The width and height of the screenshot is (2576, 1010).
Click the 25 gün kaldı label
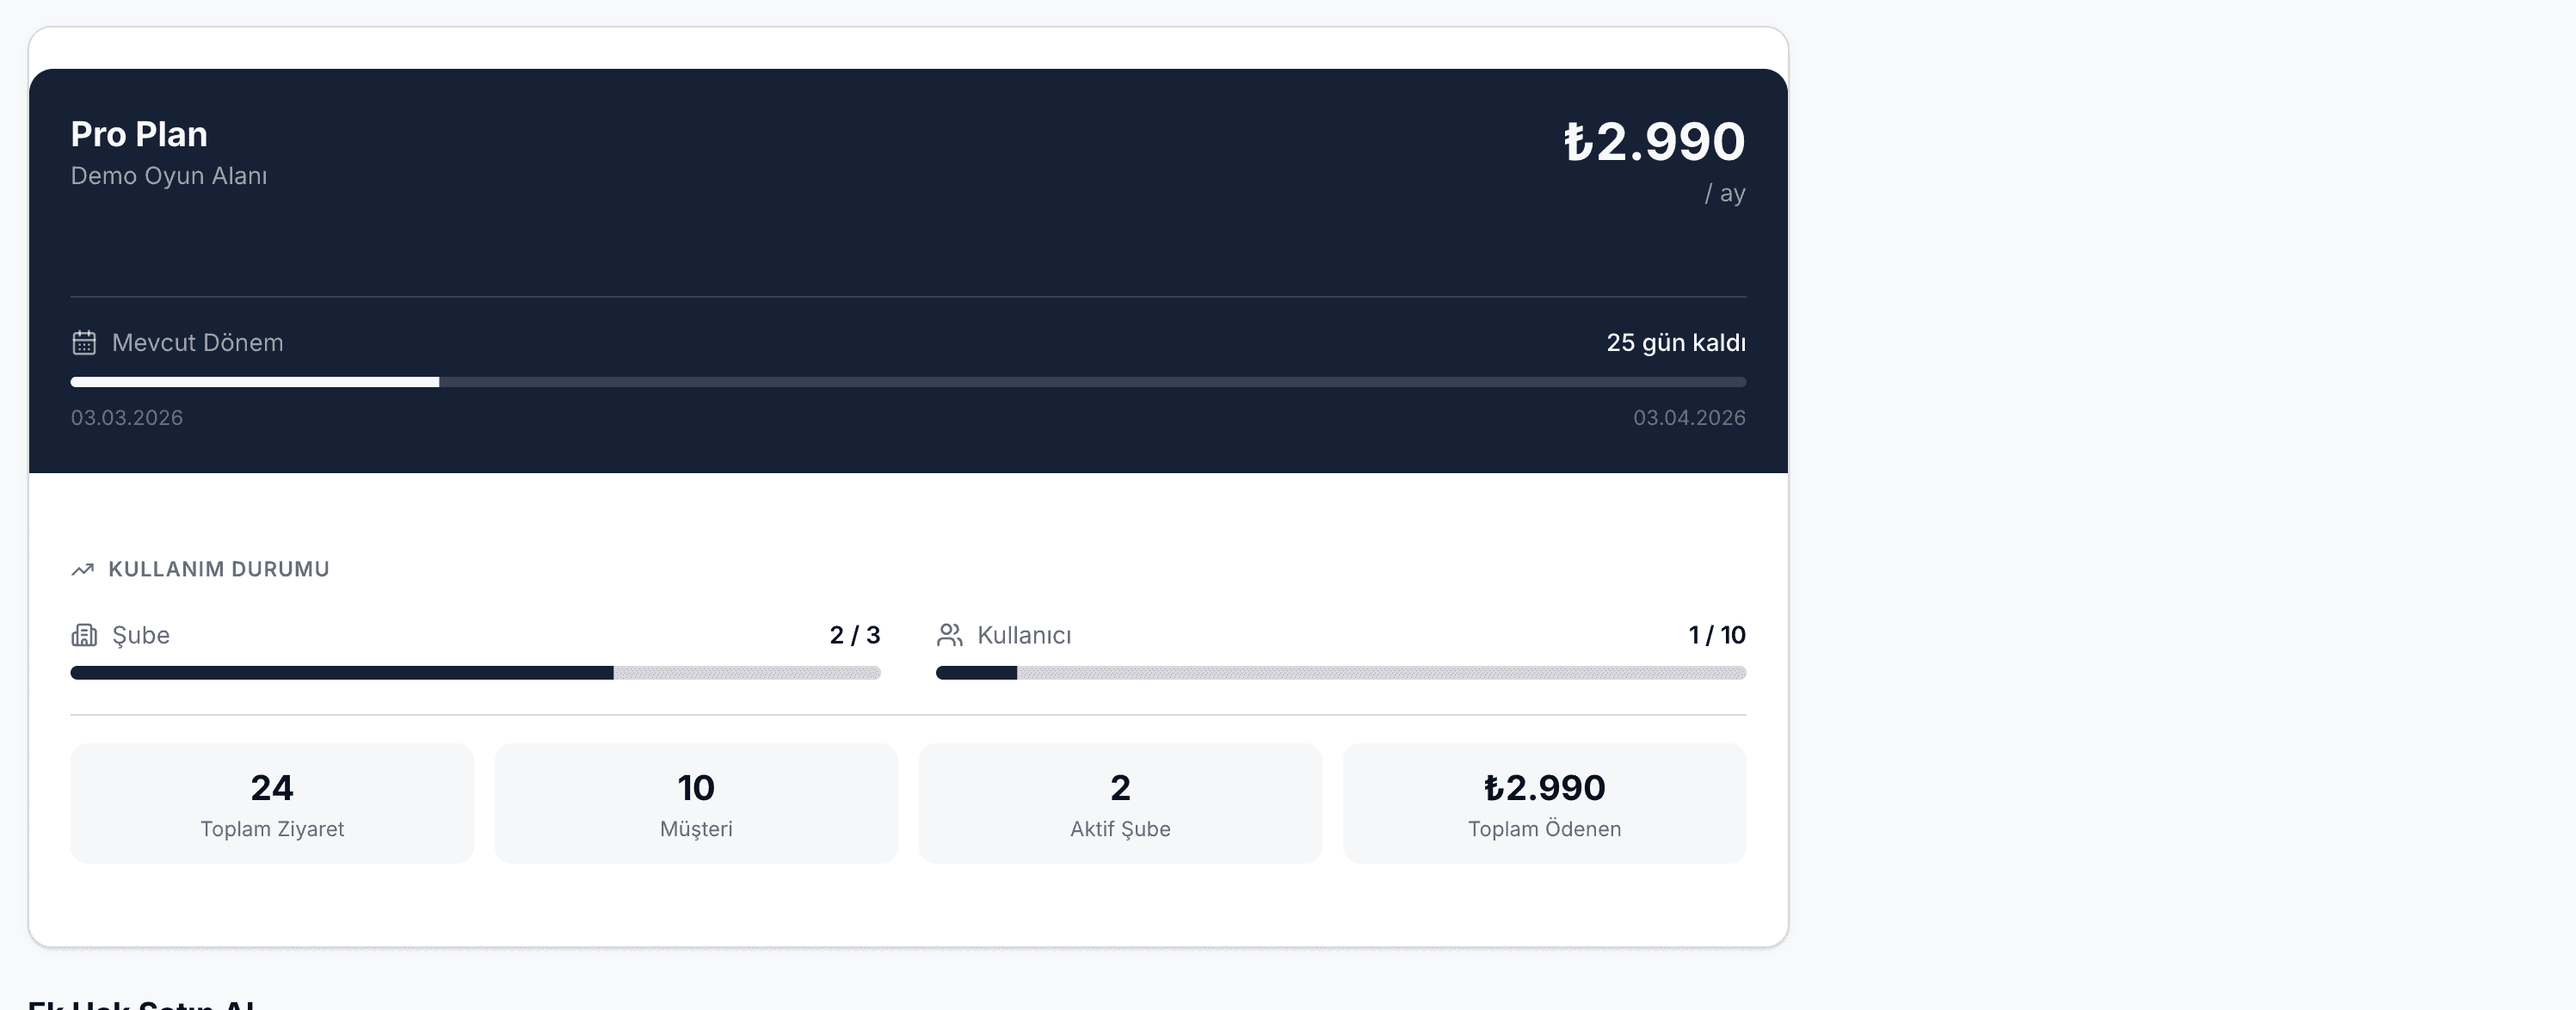[1676, 343]
